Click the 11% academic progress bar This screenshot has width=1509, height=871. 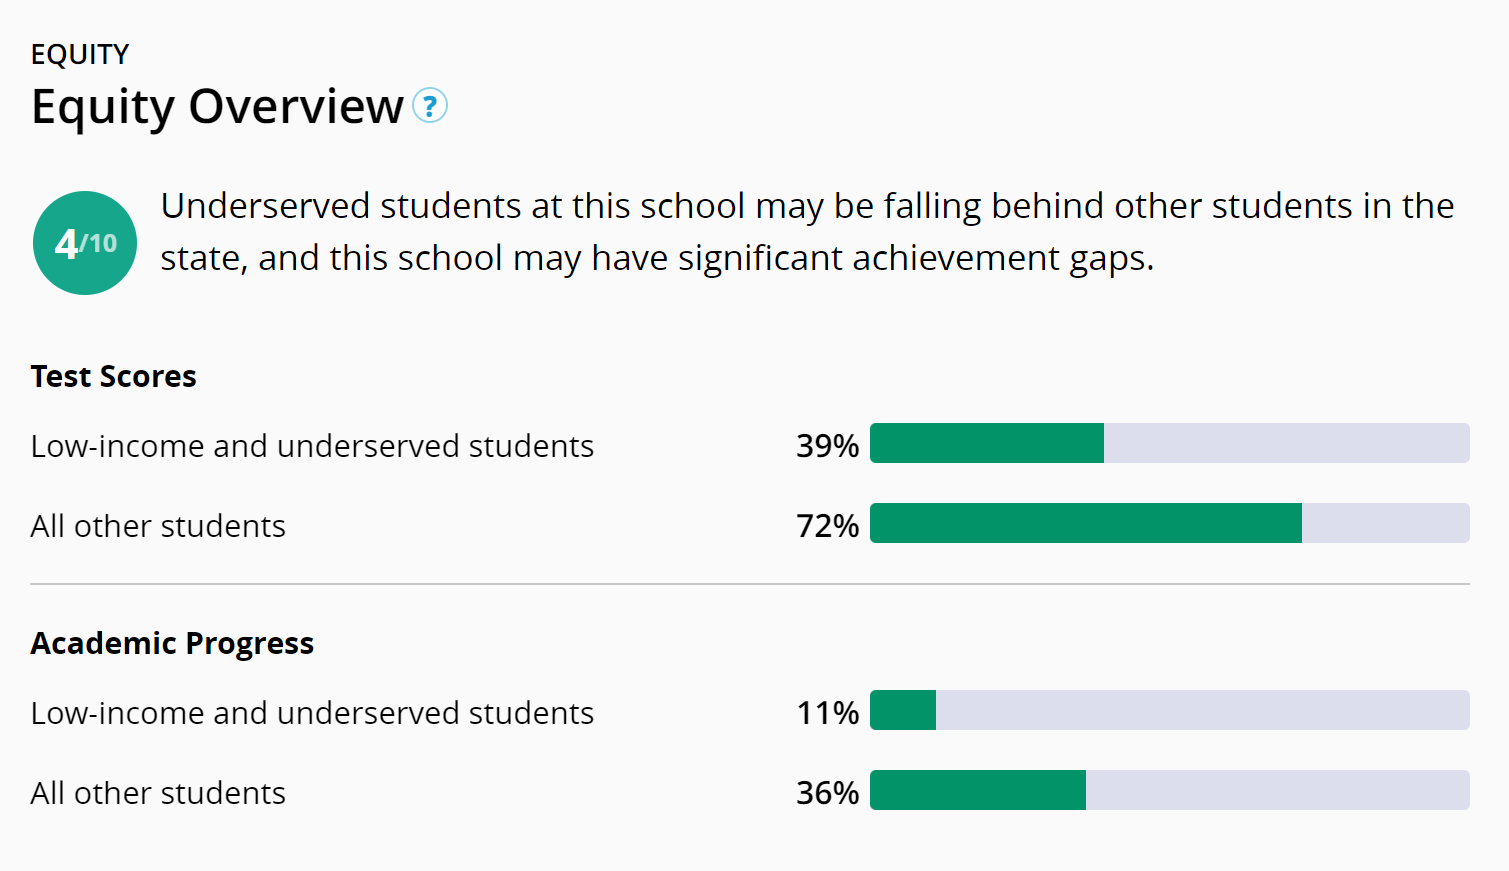tap(1169, 710)
